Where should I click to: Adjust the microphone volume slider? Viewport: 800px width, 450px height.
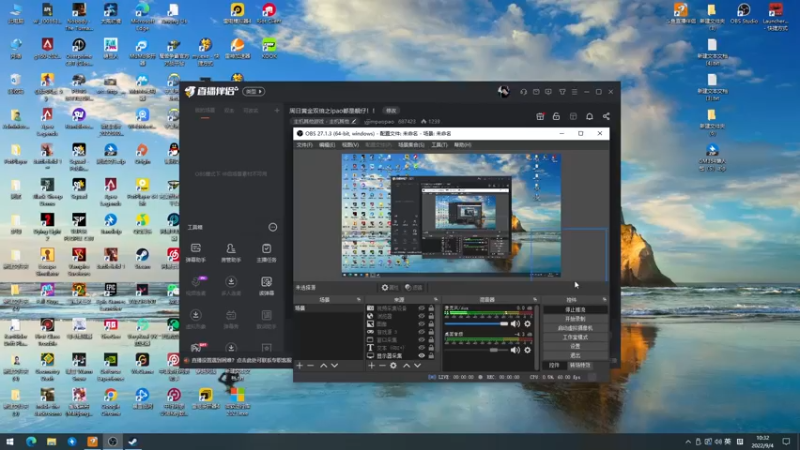click(477, 324)
